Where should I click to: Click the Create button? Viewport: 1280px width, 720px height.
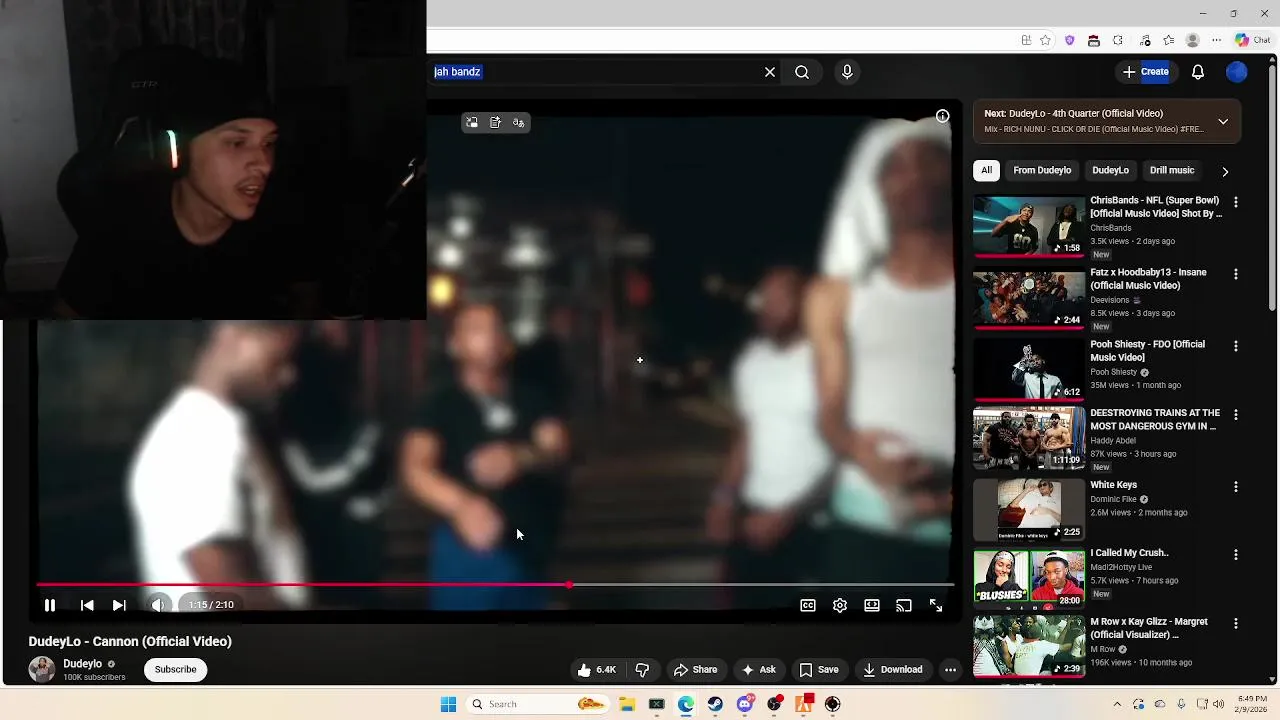click(1145, 72)
